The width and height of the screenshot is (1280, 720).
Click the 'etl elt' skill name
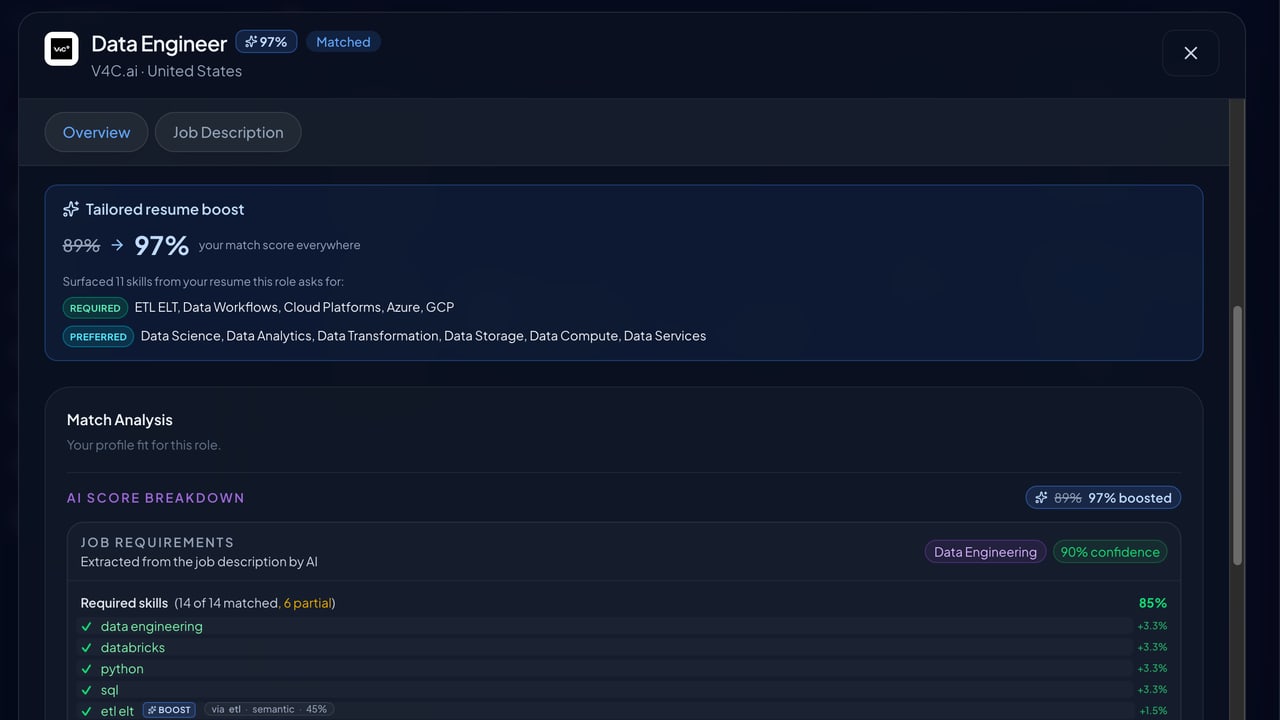coord(117,711)
